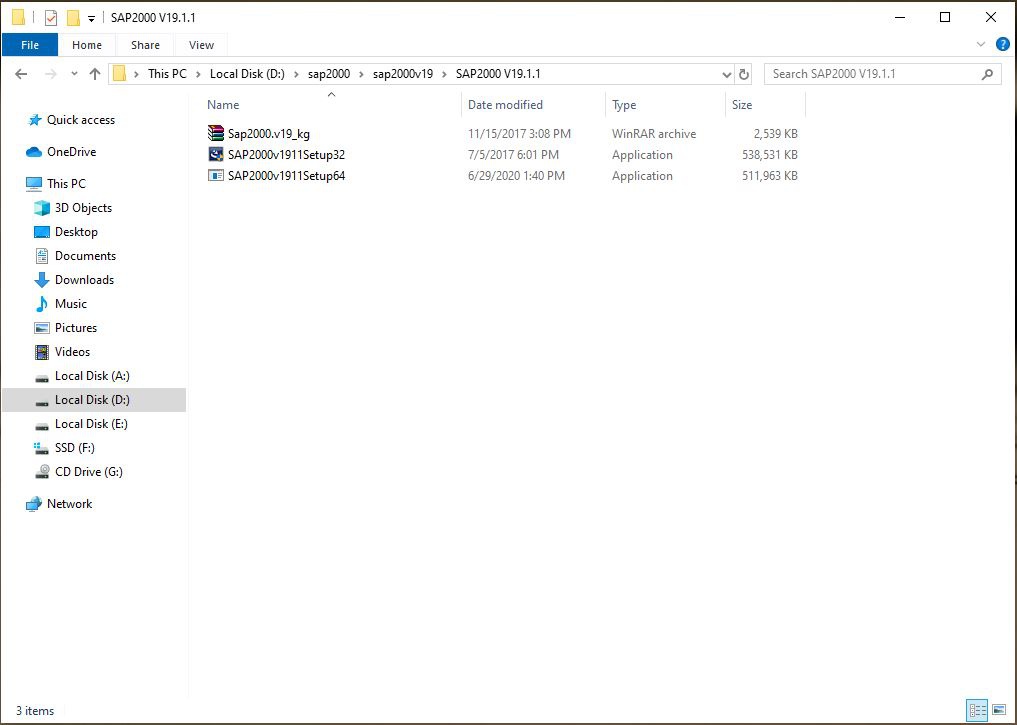Open the Help question mark icon

(1003, 44)
